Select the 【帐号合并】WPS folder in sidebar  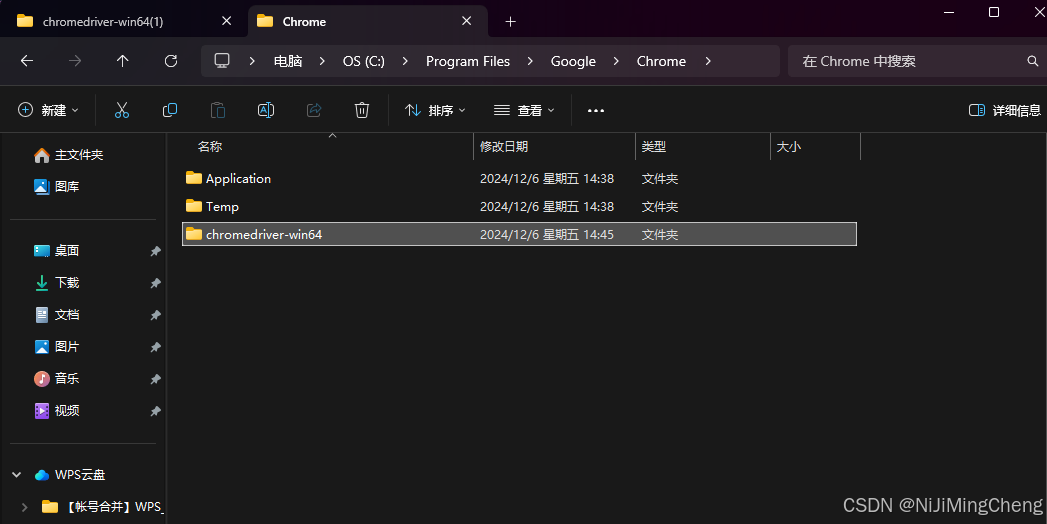101,507
